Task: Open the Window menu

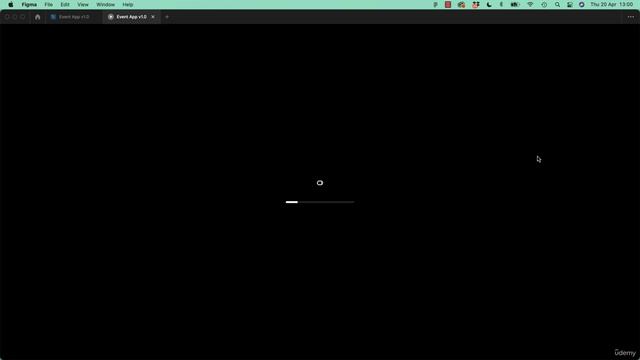Action: pyautogui.click(x=105, y=4)
